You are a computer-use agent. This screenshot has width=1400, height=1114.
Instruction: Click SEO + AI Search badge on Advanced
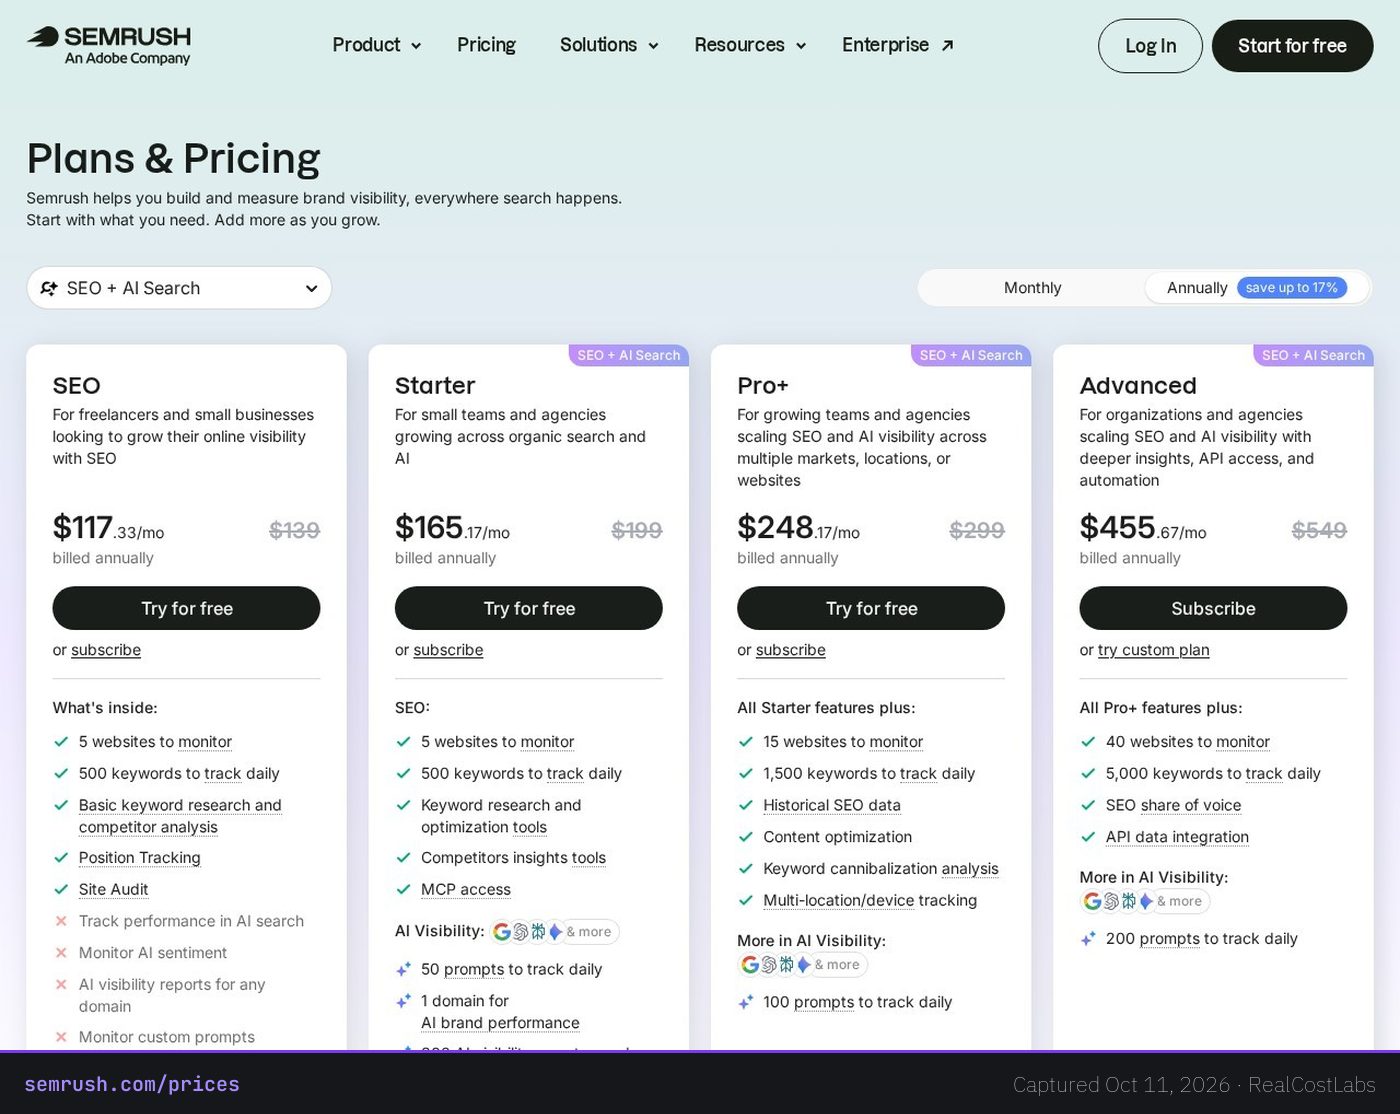(x=1313, y=355)
